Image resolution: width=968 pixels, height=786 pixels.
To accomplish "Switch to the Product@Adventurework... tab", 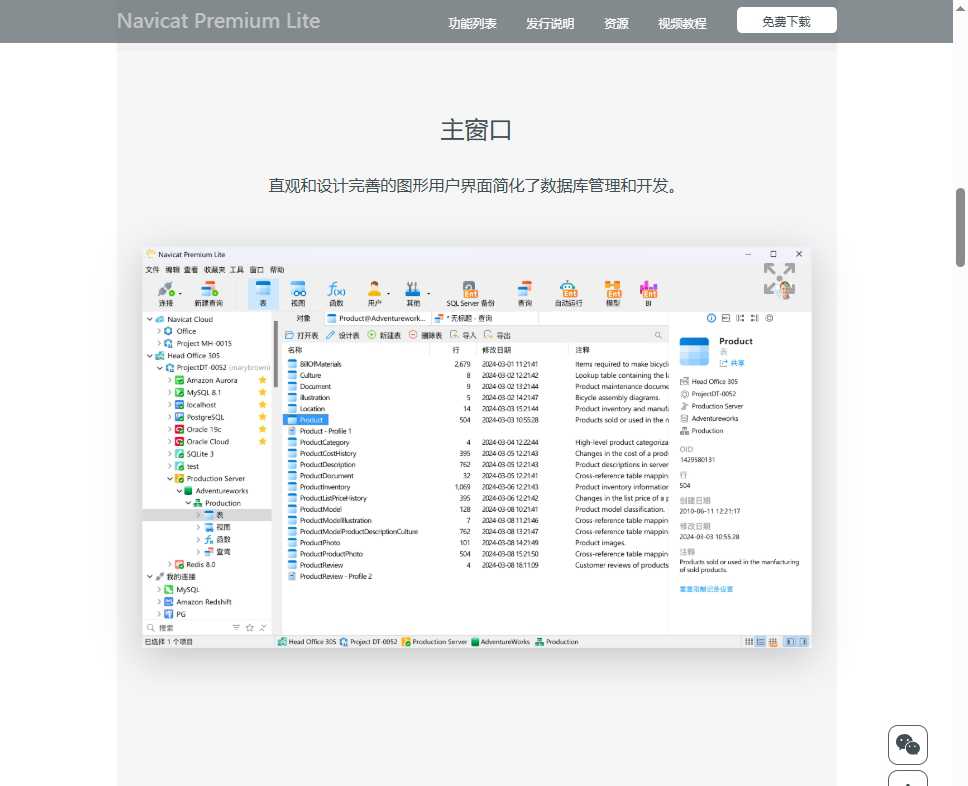I will tap(377, 318).
